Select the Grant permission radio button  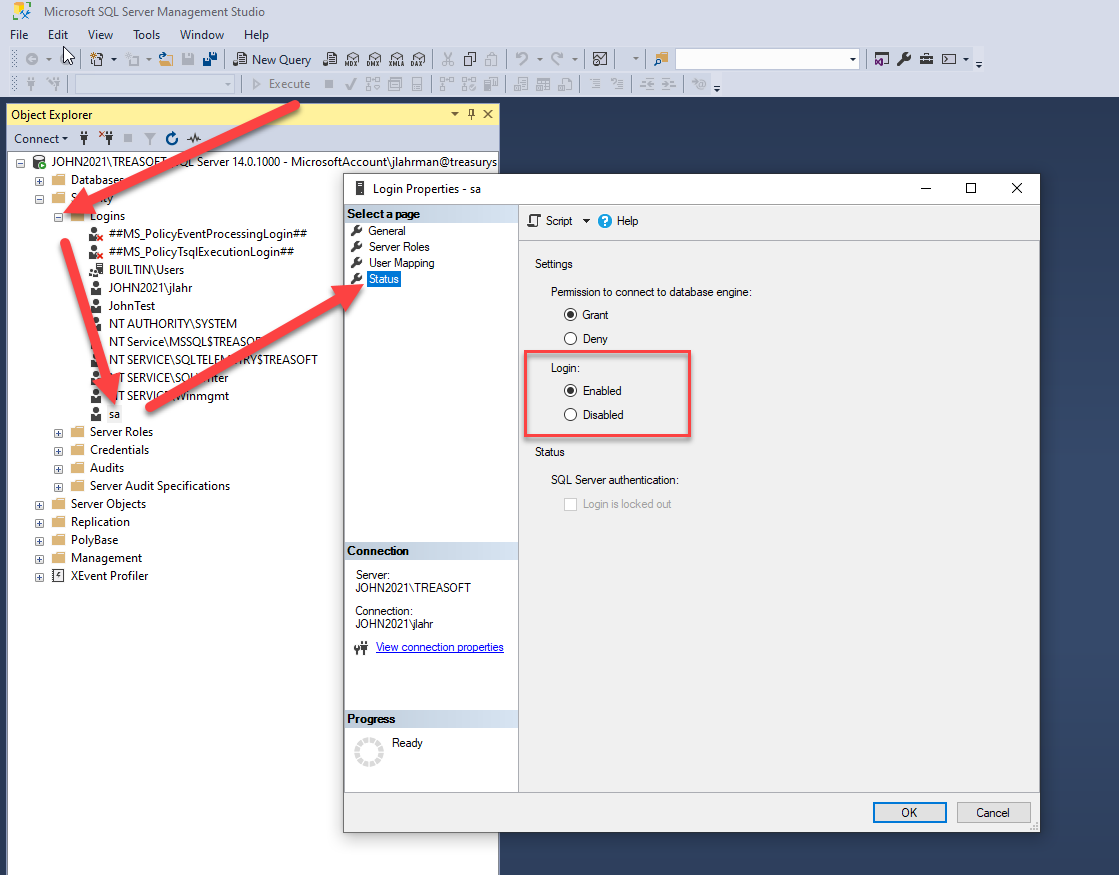click(570, 315)
